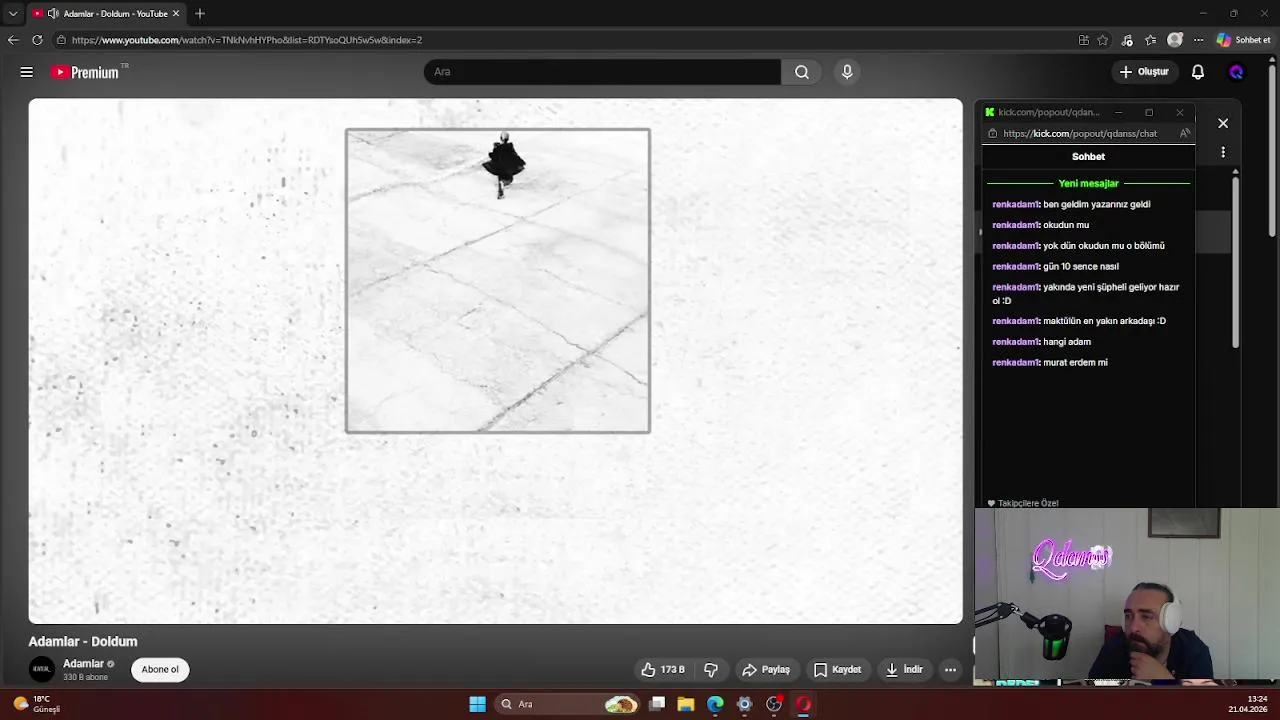Open File Explorer from the taskbar

pyautogui.click(x=686, y=704)
